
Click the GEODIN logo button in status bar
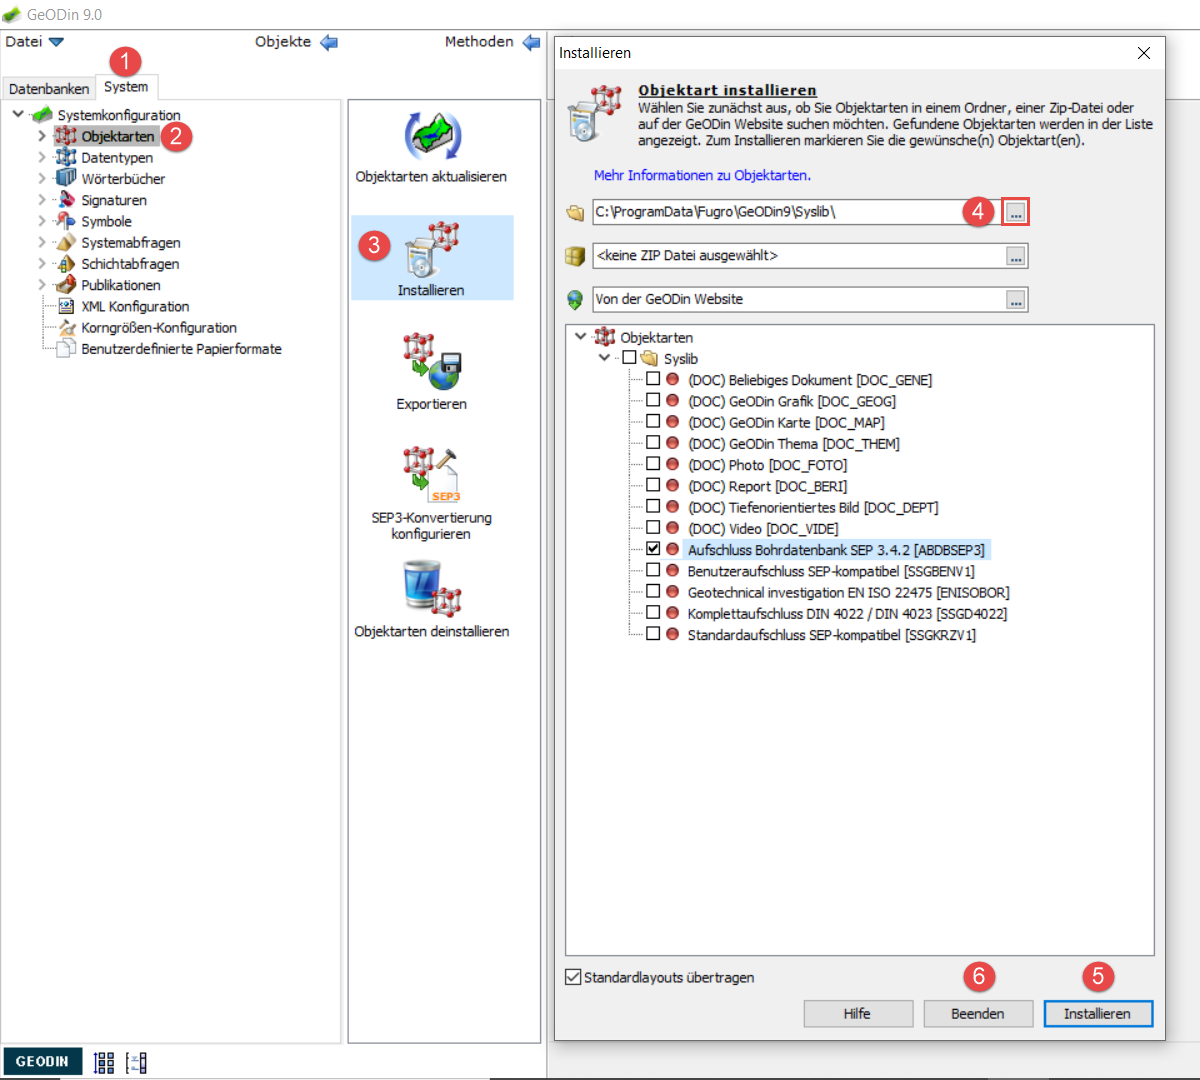point(42,1062)
